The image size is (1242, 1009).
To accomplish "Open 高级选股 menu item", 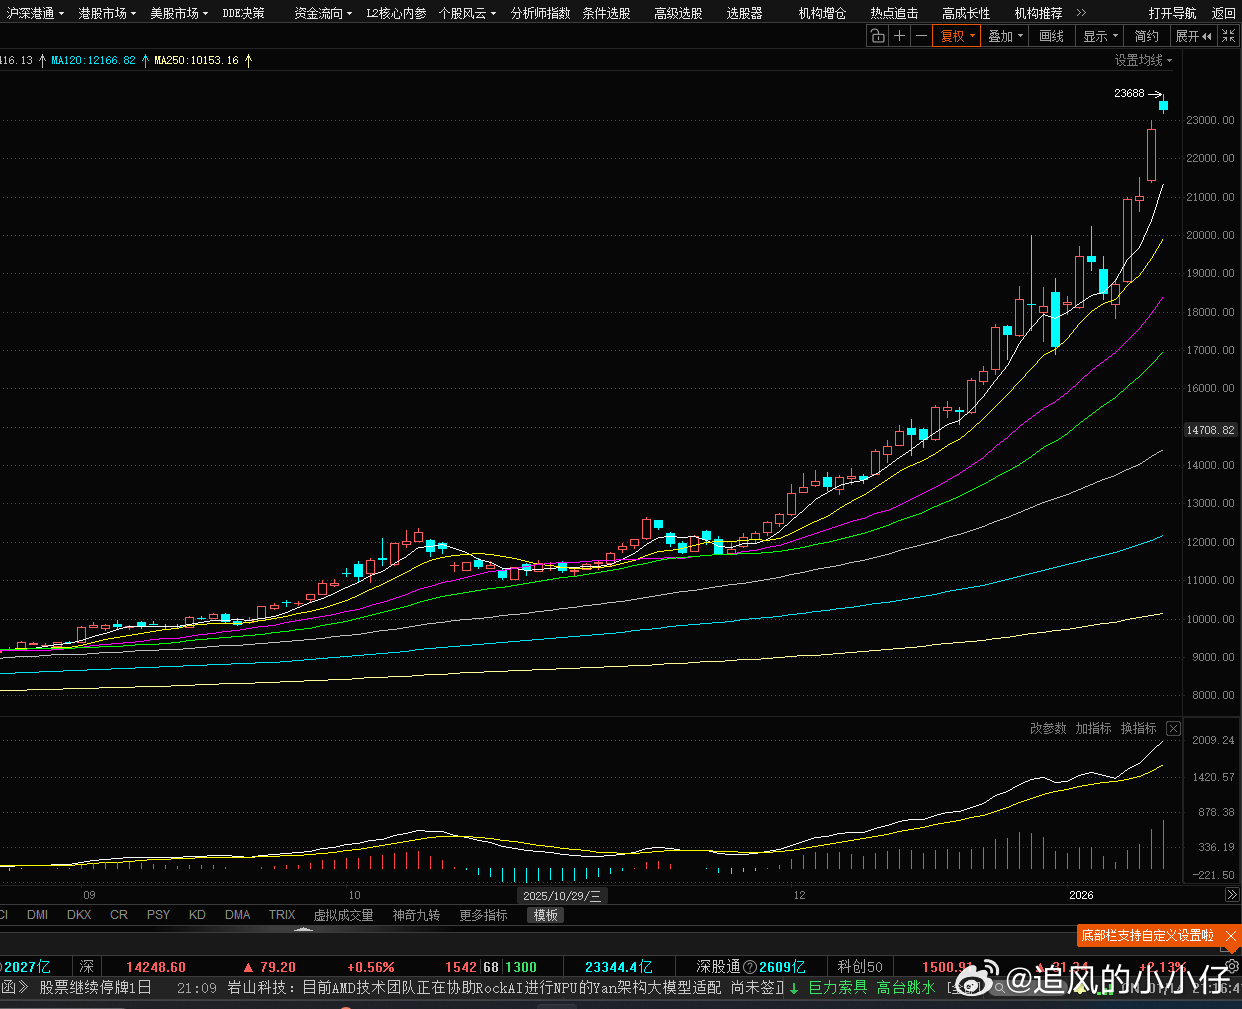I will click(x=678, y=13).
